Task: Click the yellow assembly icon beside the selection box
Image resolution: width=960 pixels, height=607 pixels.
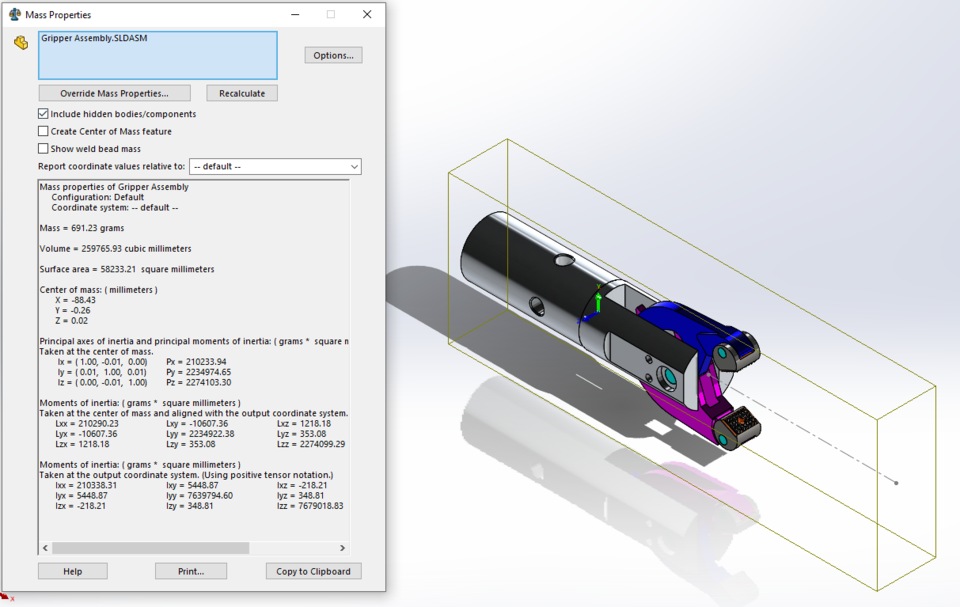Action: point(19,43)
